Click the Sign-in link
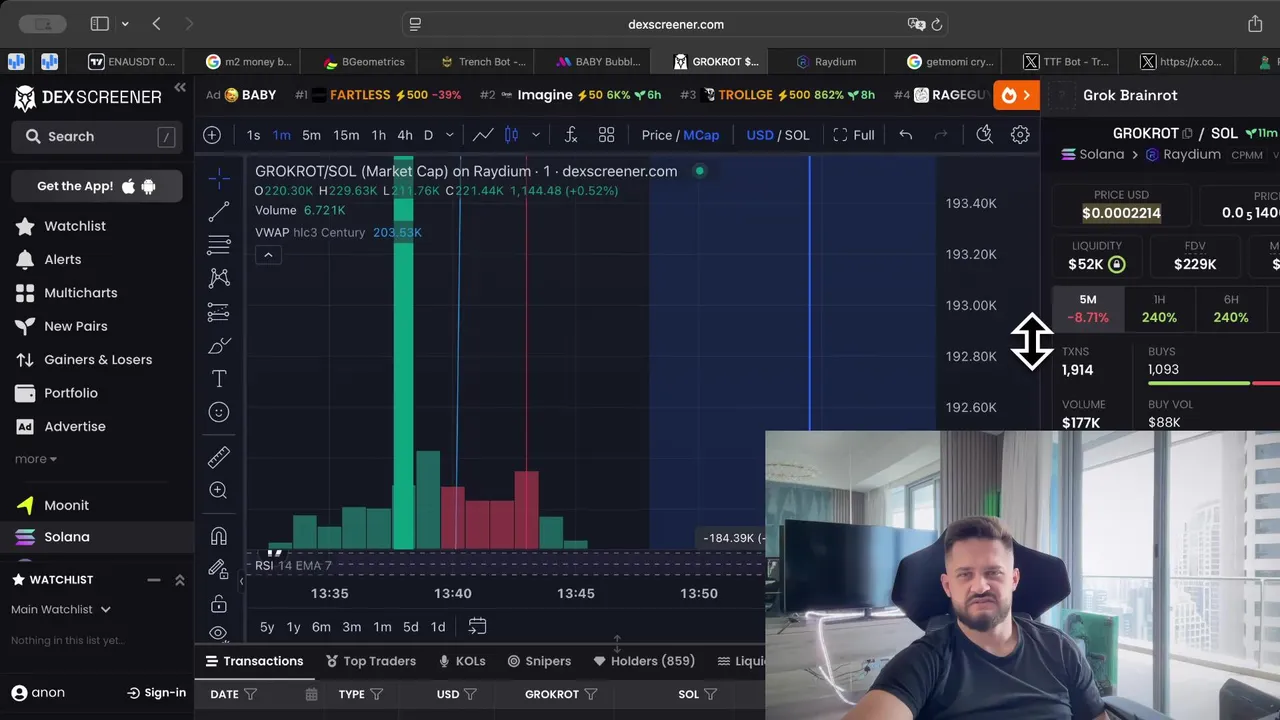Image resolution: width=1280 pixels, height=720 pixels. pos(157,692)
